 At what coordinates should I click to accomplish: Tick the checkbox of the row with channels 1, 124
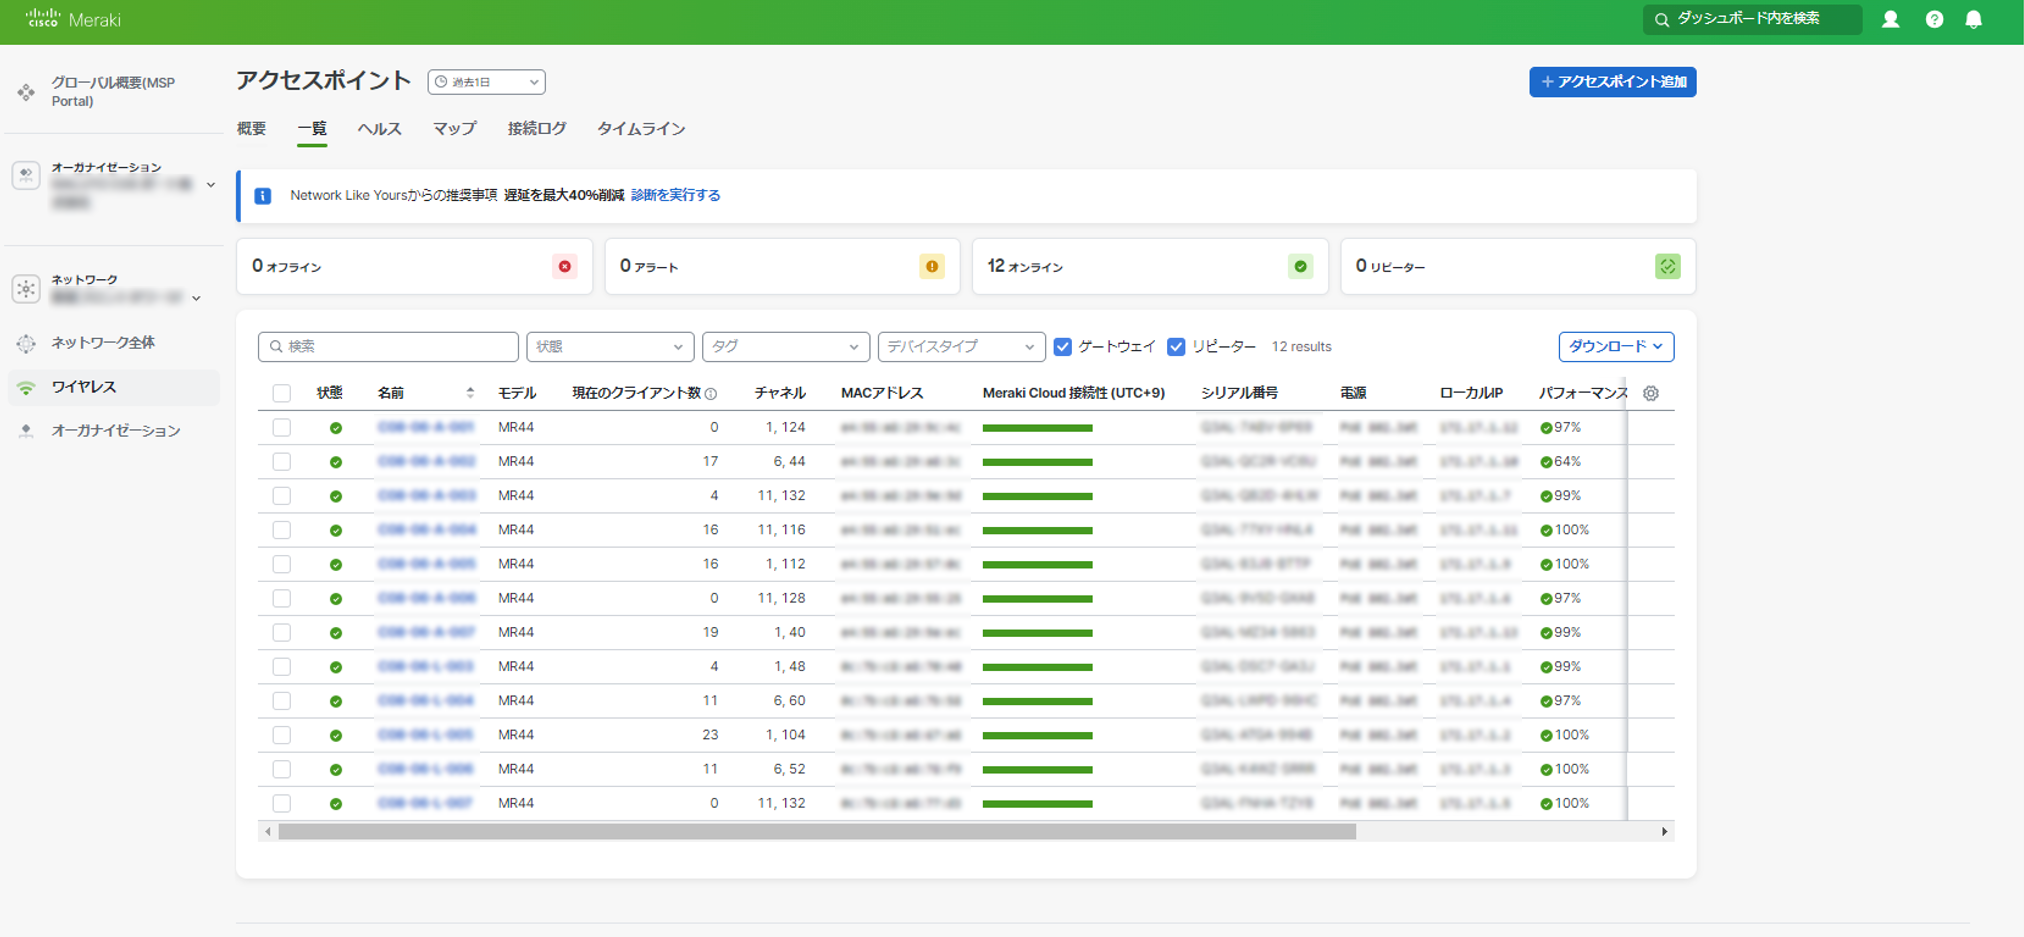[282, 427]
